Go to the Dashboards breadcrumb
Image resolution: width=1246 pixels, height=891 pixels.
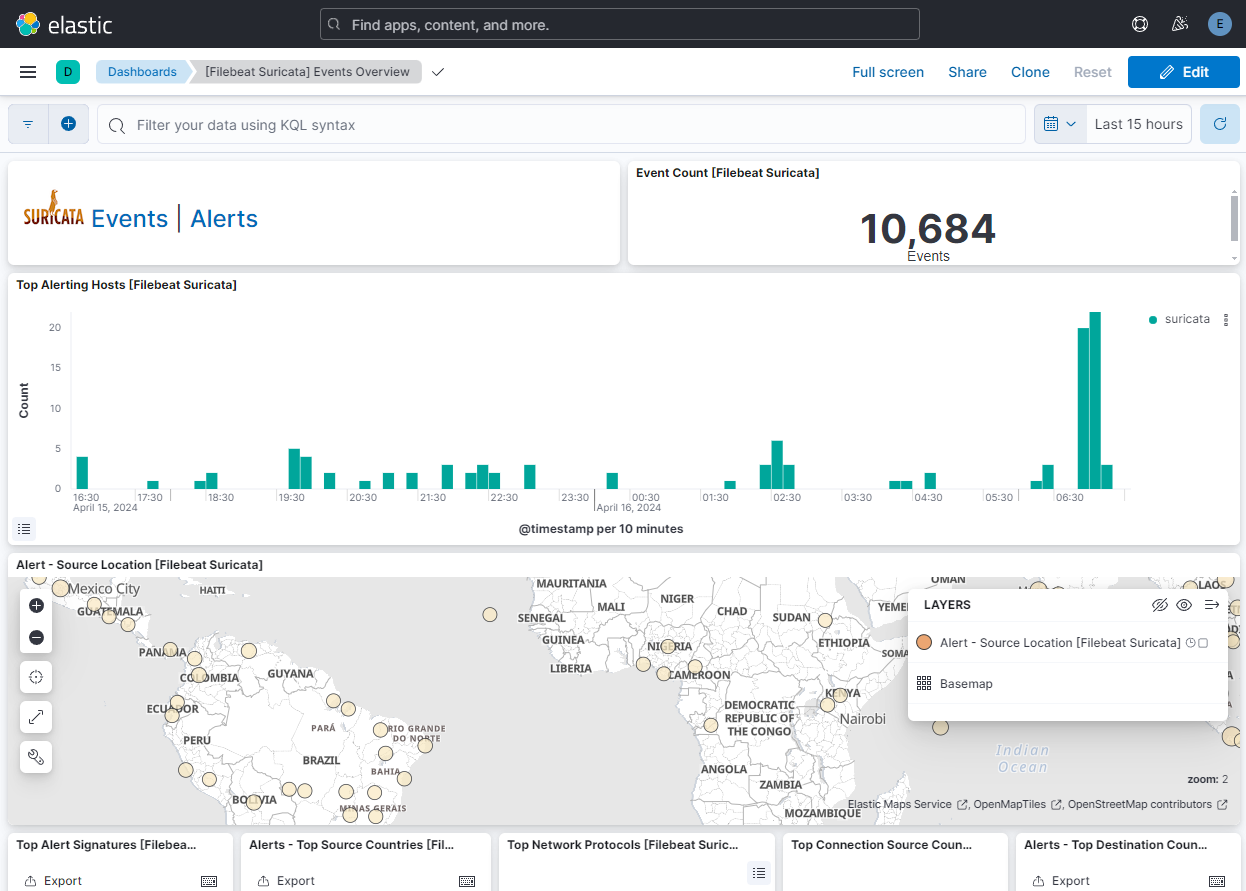tap(142, 72)
